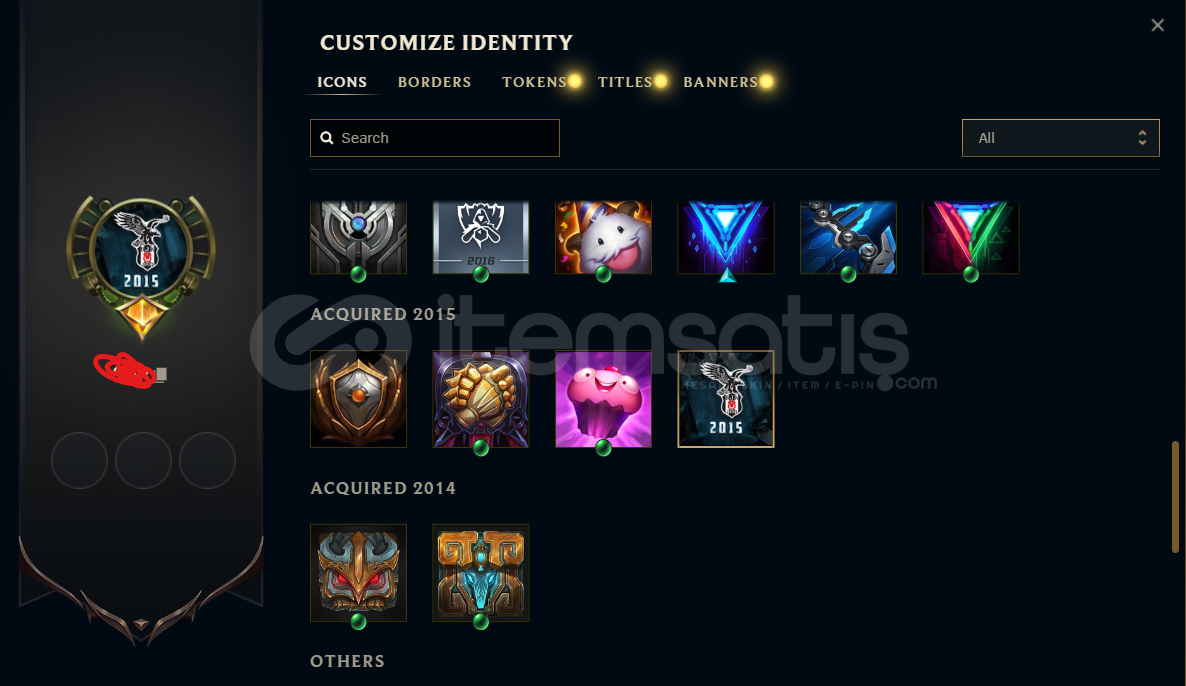Image resolution: width=1186 pixels, height=686 pixels.
Task: Open the Banners tab
Action: [720, 82]
